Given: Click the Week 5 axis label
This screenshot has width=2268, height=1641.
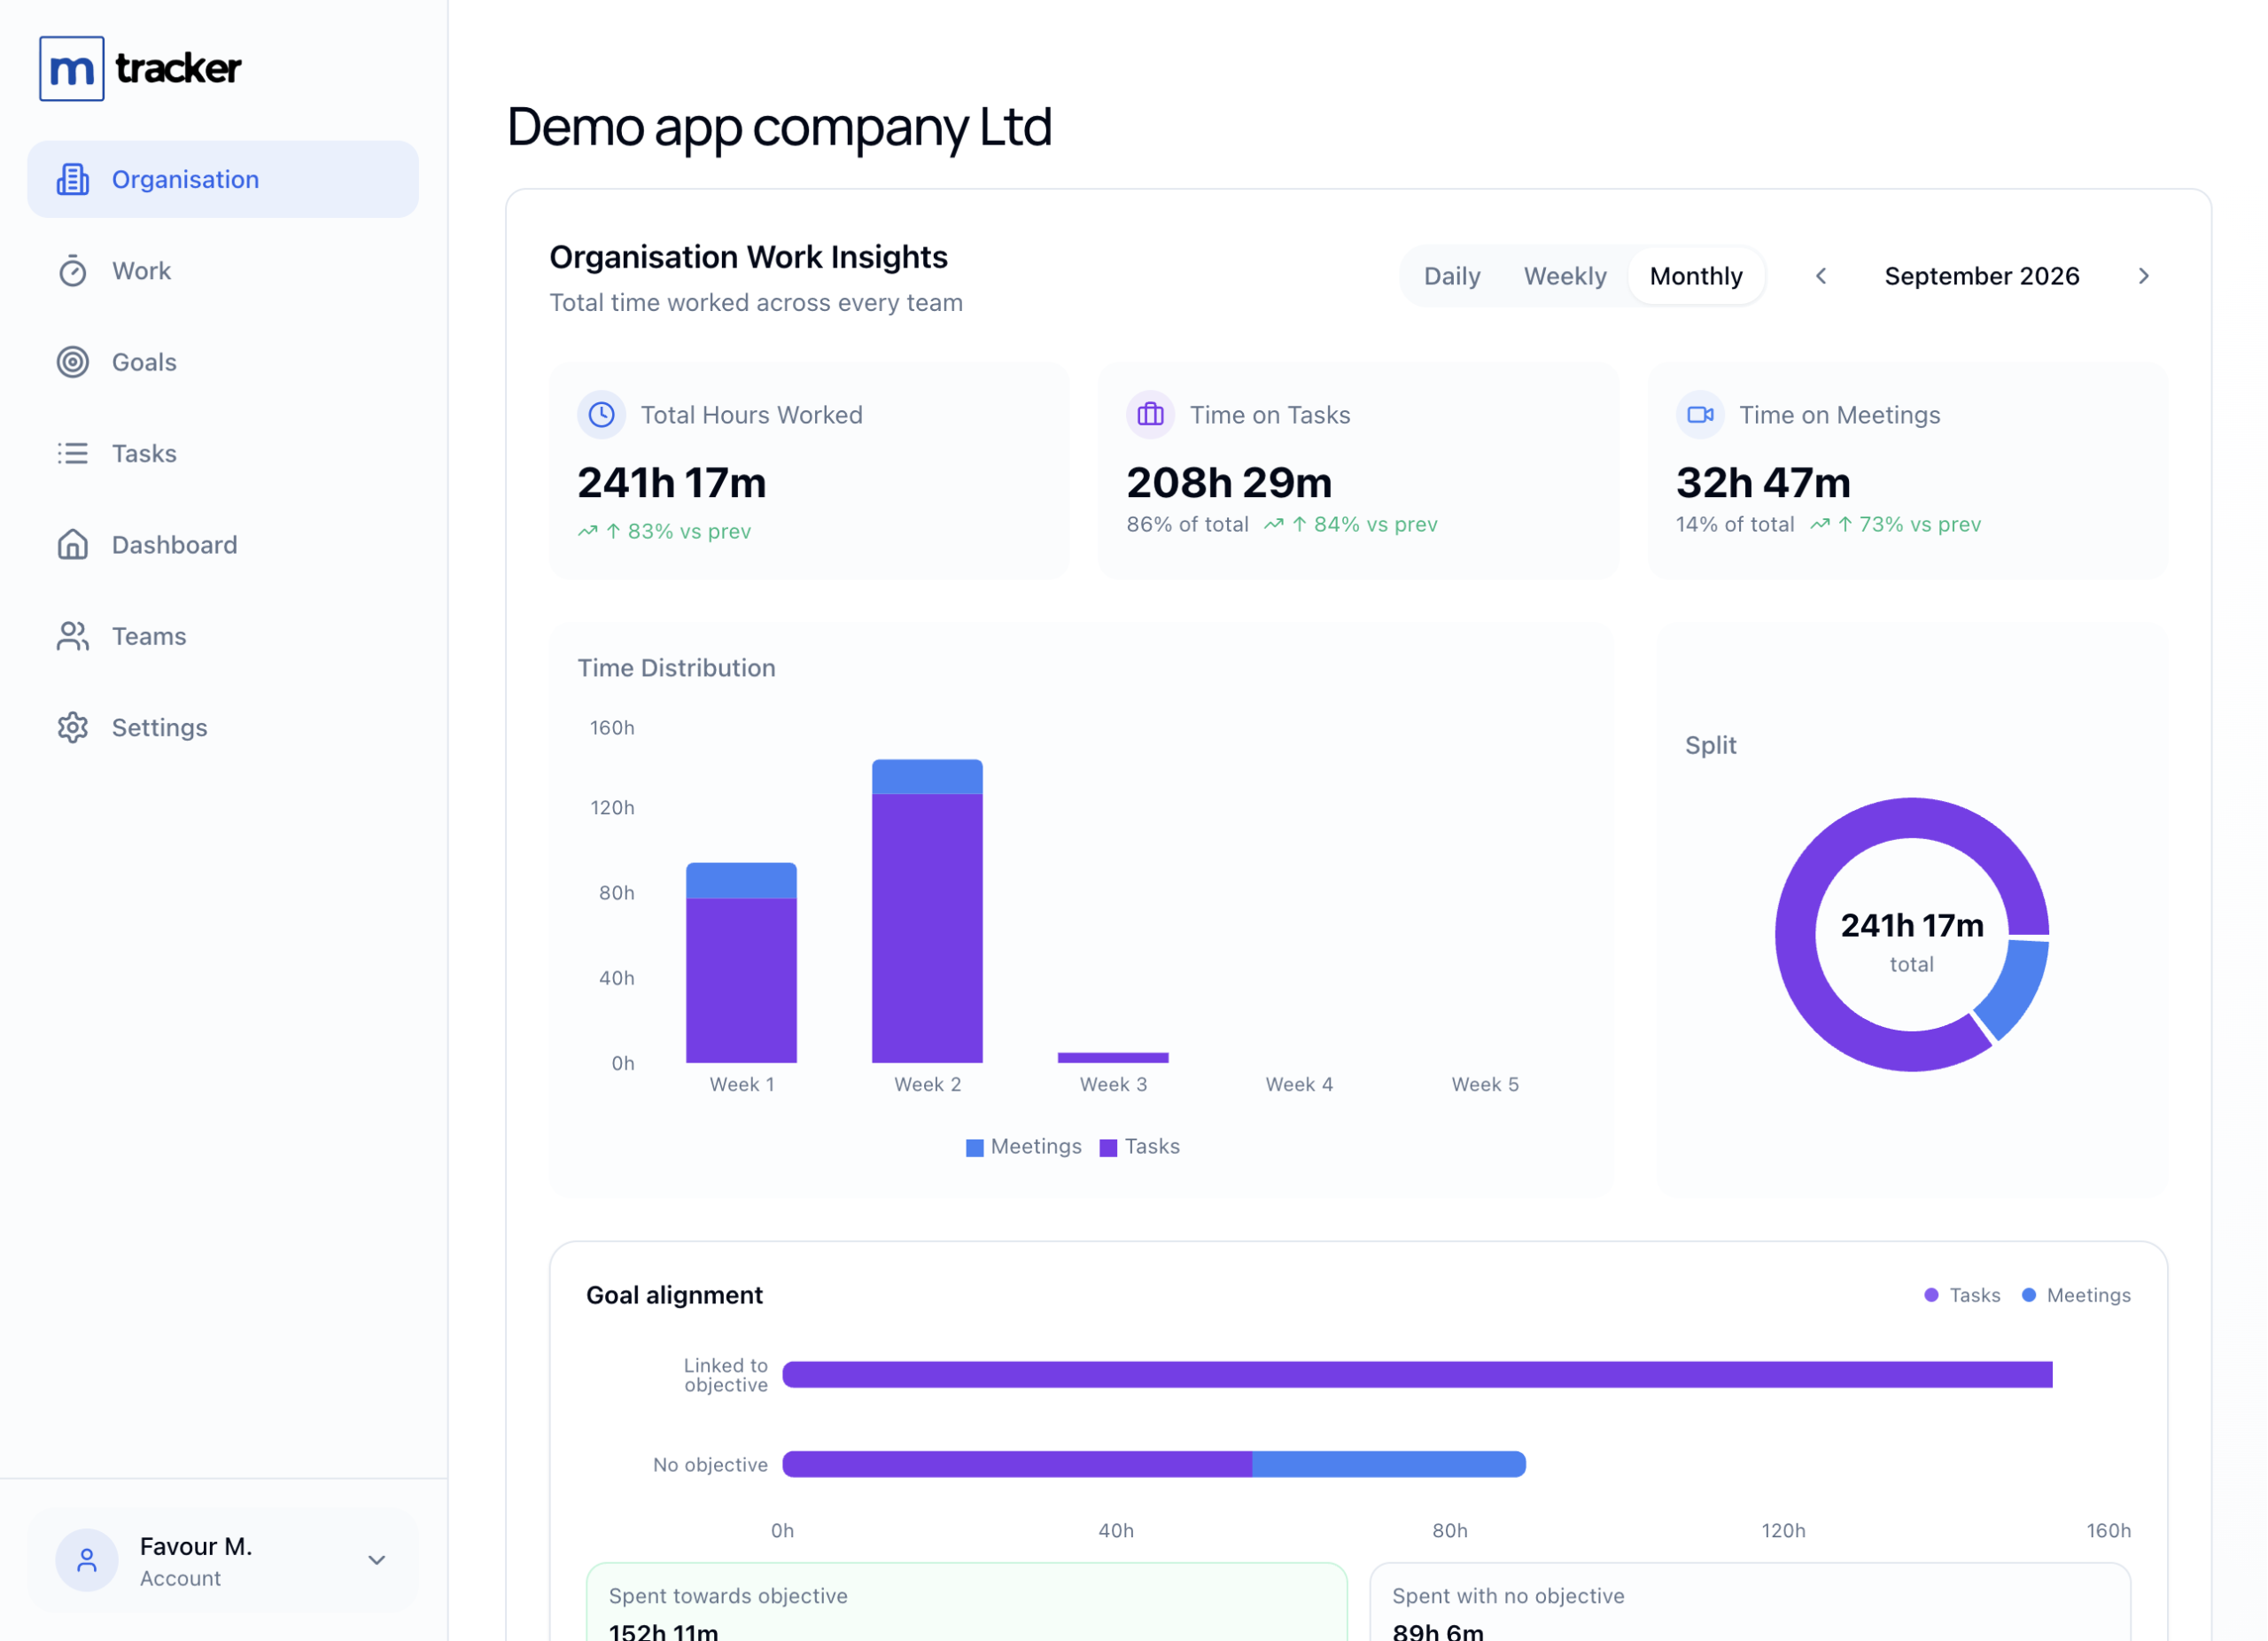Looking at the screenshot, I should 1485,1085.
